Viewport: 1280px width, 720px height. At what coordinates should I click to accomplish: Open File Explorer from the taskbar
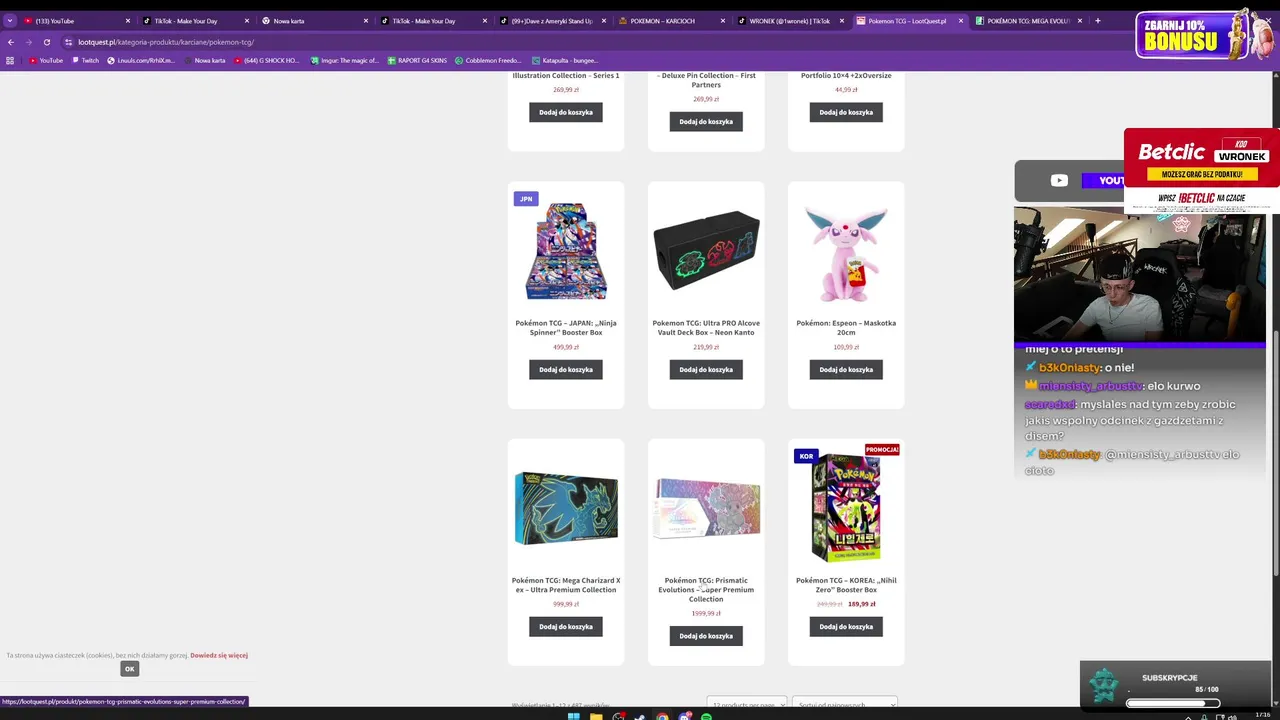click(596, 716)
